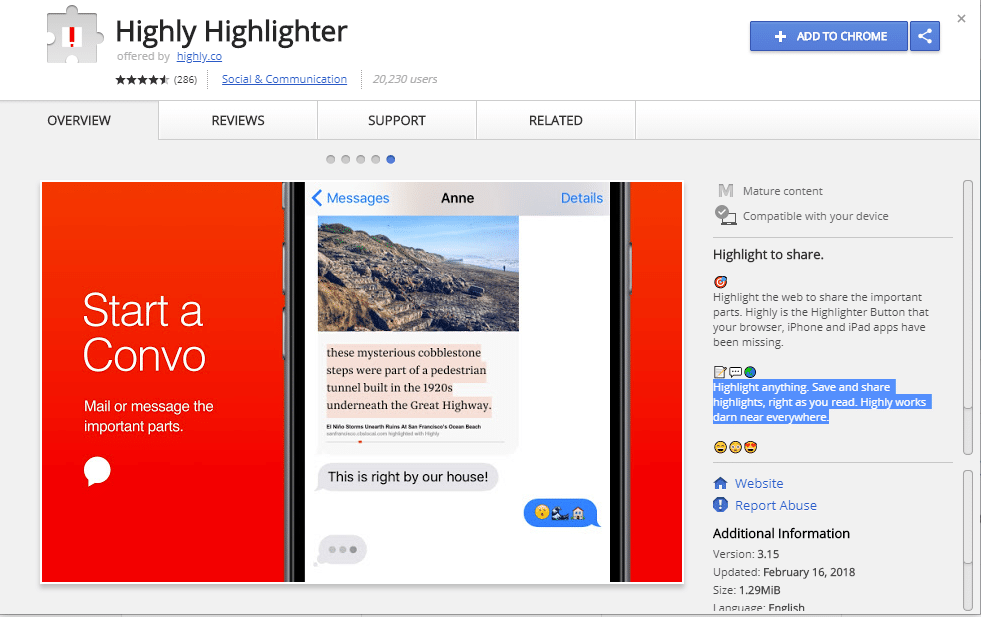Open the Website link
Image resolution: width=981 pixels, height=617 pixels.
pyautogui.click(x=759, y=483)
